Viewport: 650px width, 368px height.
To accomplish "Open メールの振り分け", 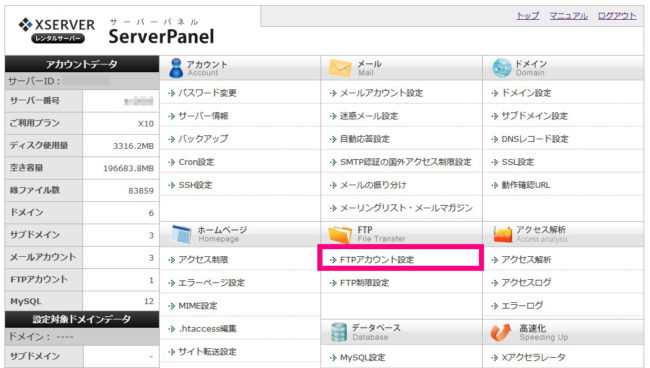I will [x=373, y=185].
